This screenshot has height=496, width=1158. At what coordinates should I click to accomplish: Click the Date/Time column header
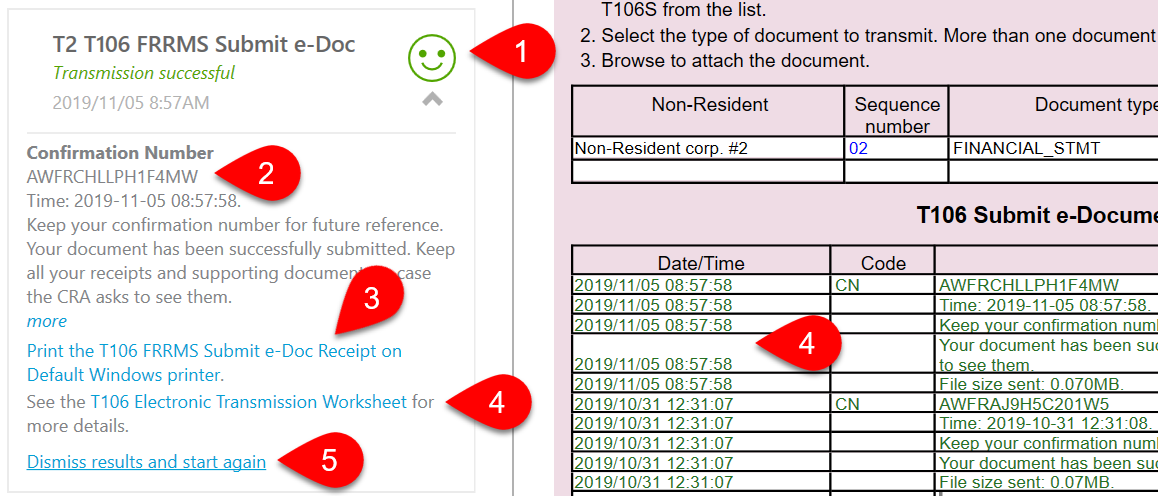click(700, 263)
